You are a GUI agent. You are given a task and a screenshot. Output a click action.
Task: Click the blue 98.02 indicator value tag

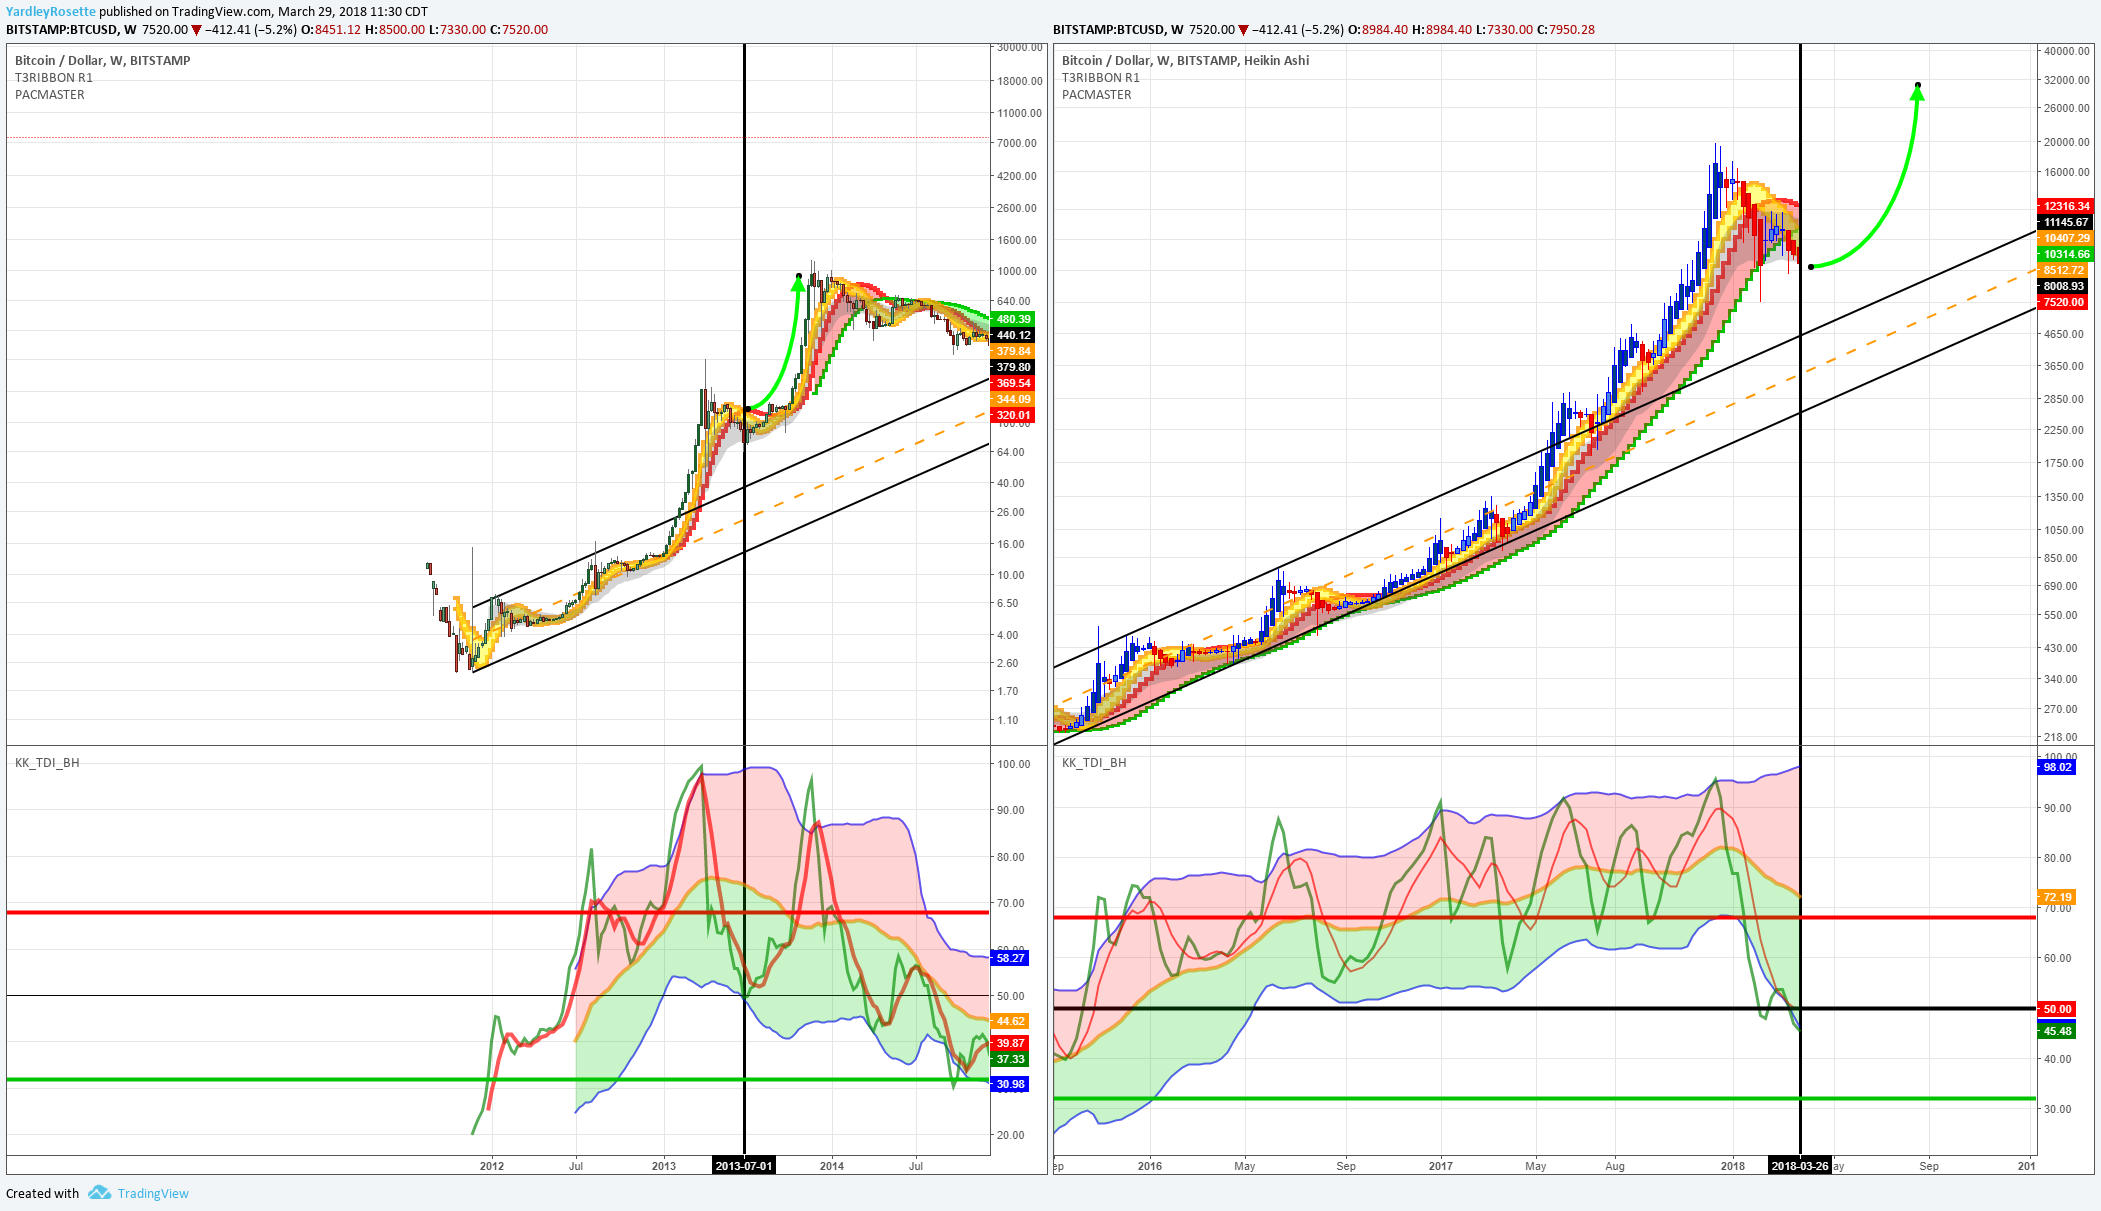pyautogui.click(x=2057, y=767)
